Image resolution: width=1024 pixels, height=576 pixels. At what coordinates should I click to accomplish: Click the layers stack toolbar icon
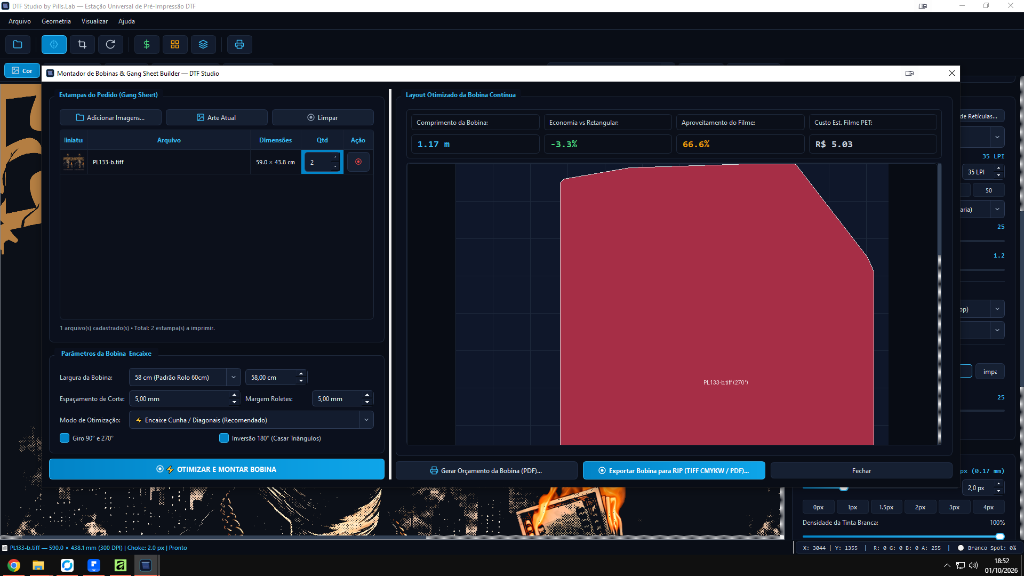(203, 44)
